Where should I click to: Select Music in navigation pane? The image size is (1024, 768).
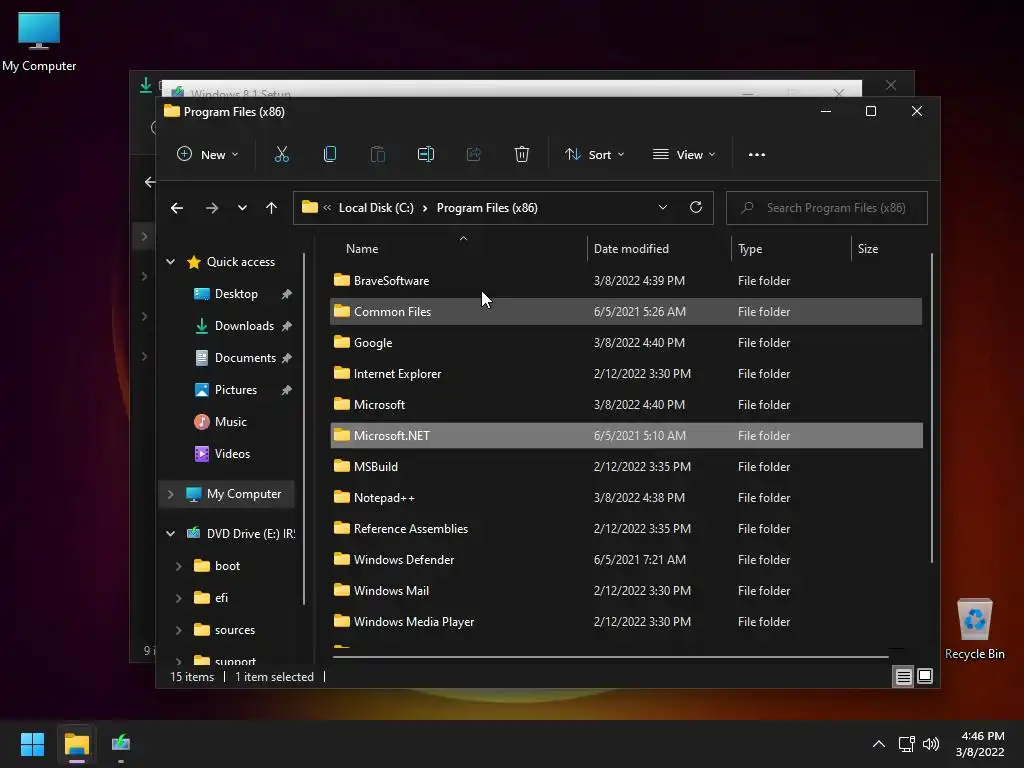pos(231,422)
